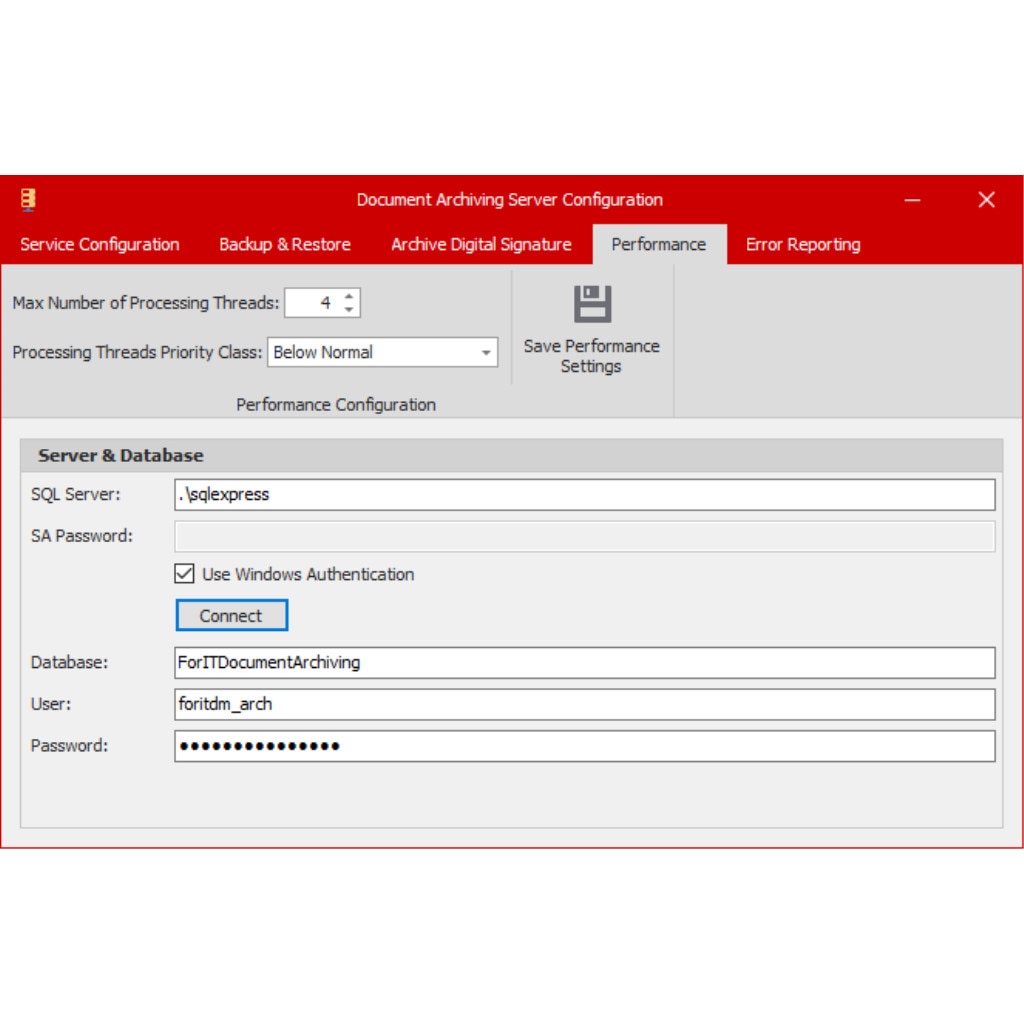Click the Connect button
Screen dimensions: 1024x1024
tap(232, 615)
